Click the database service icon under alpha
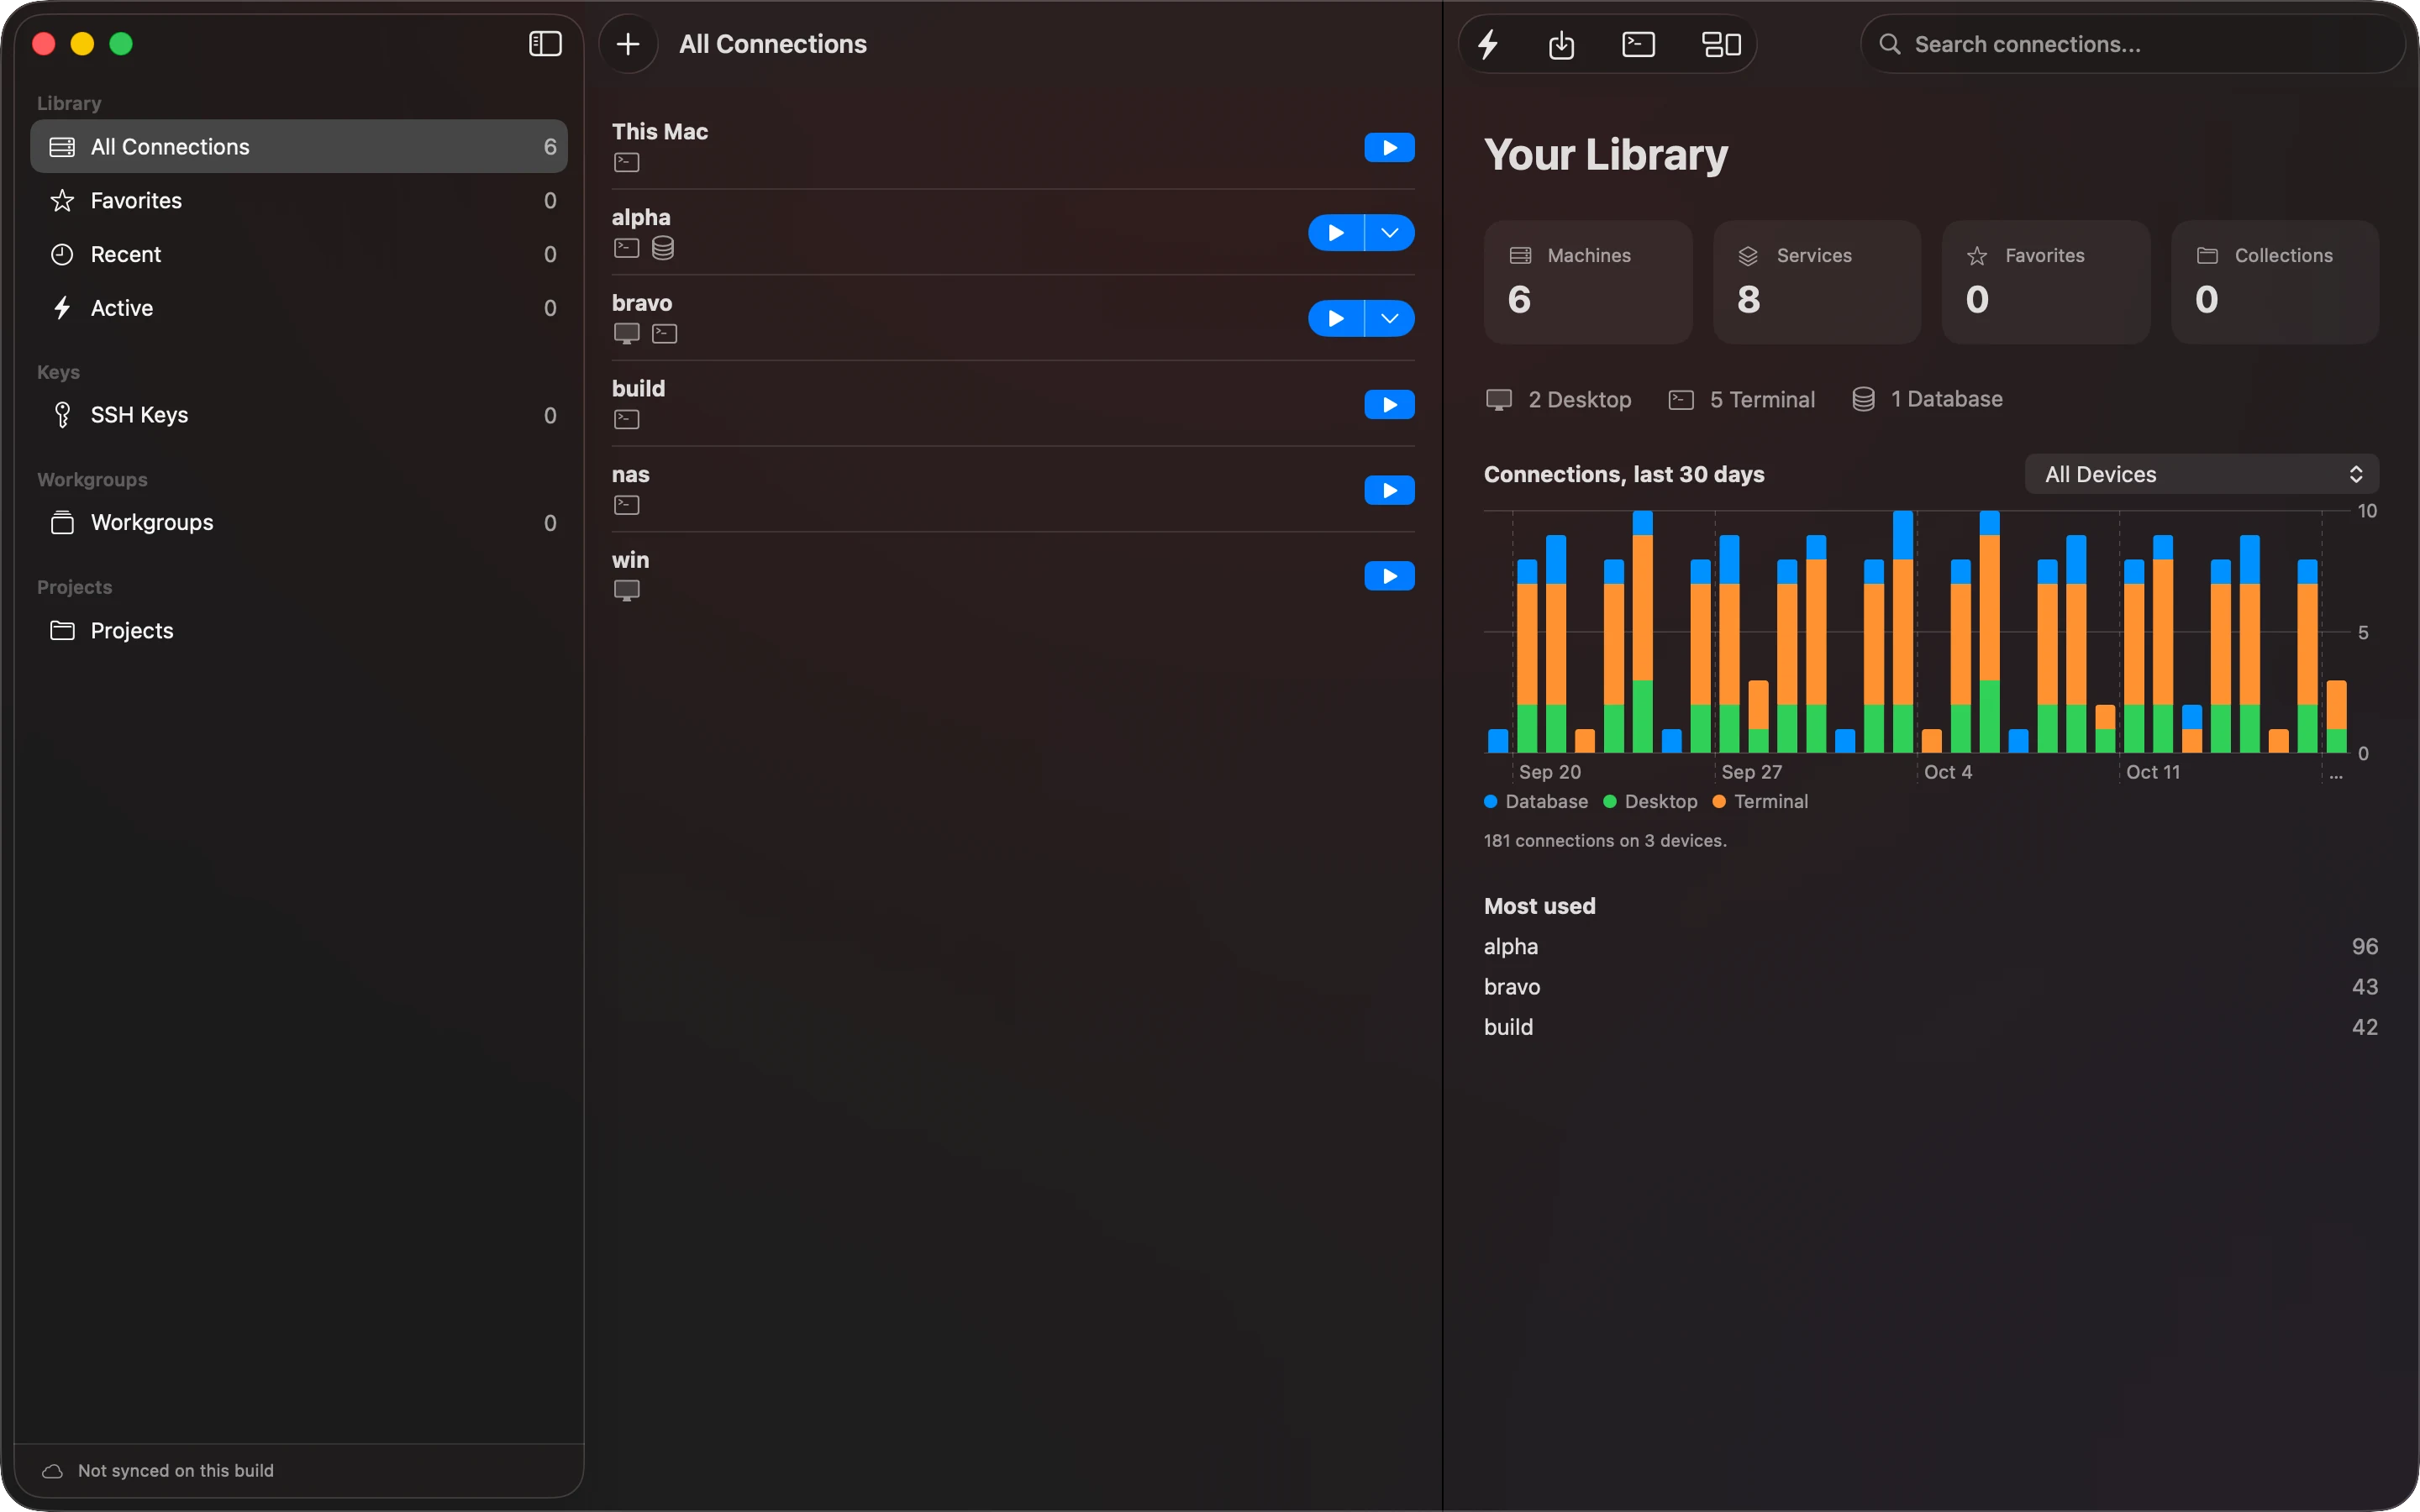Image resolution: width=2420 pixels, height=1512 pixels. coord(663,248)
